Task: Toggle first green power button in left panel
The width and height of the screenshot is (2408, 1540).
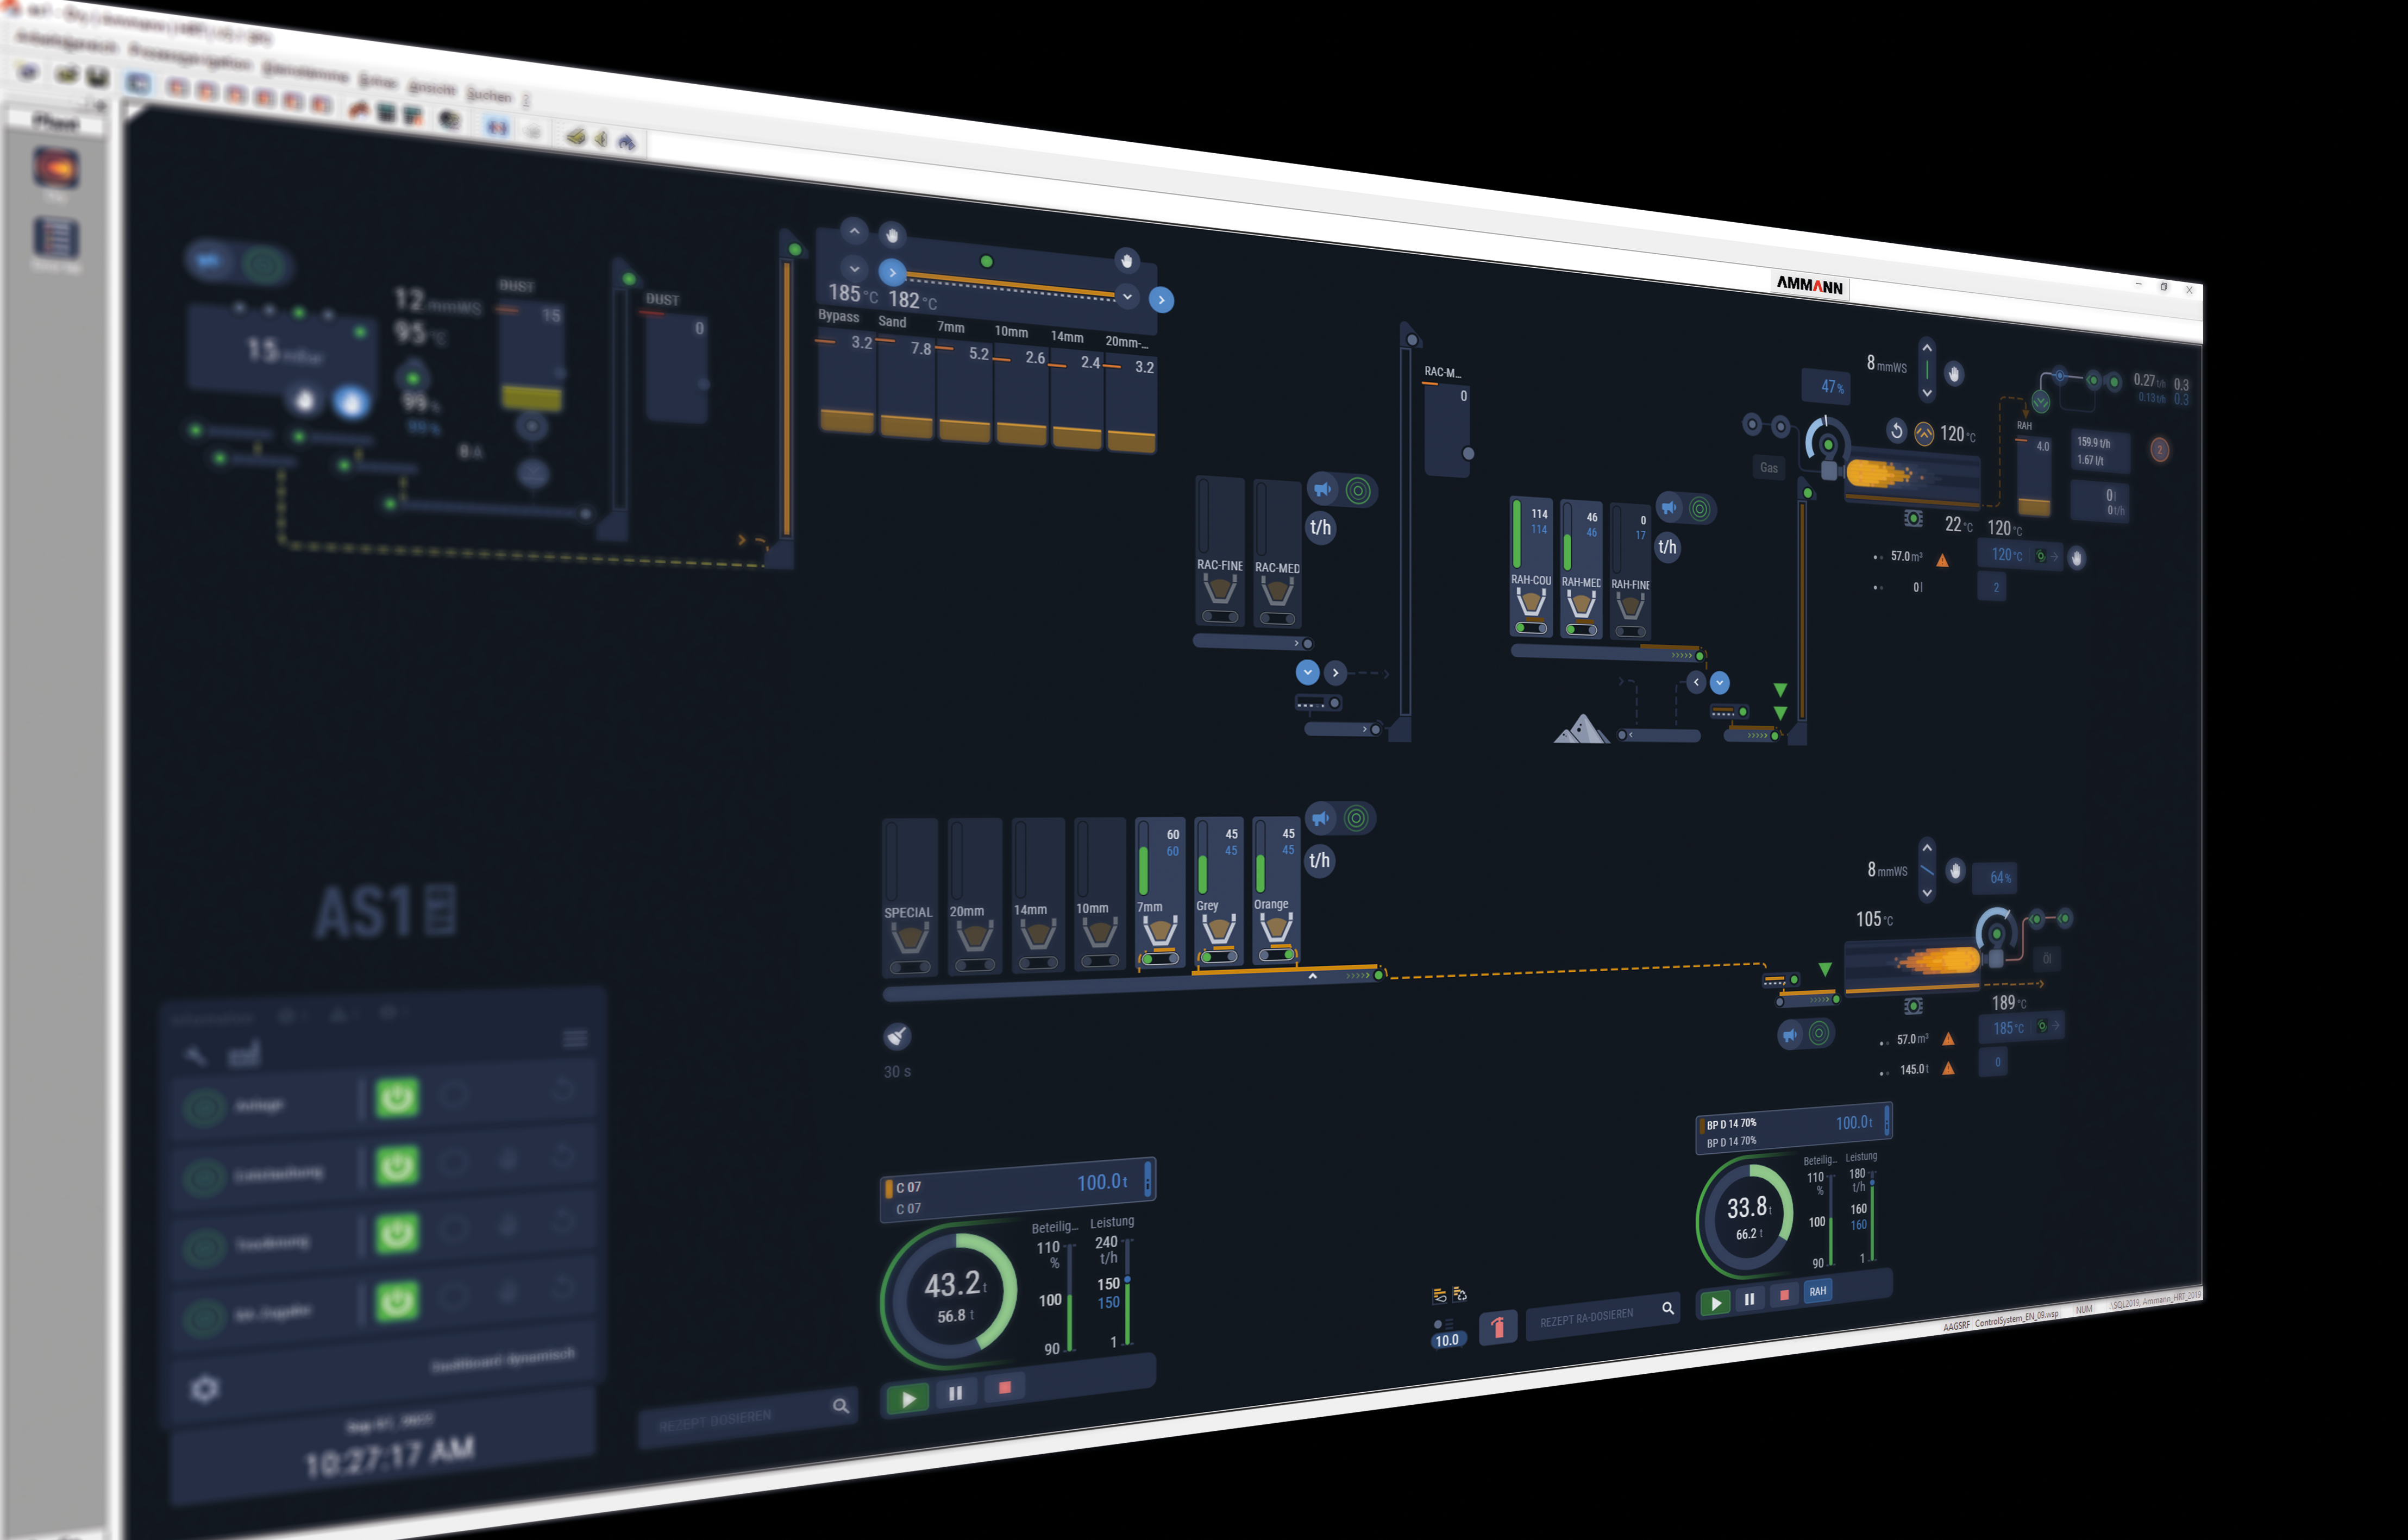Action: click(x=397, y=1097)
